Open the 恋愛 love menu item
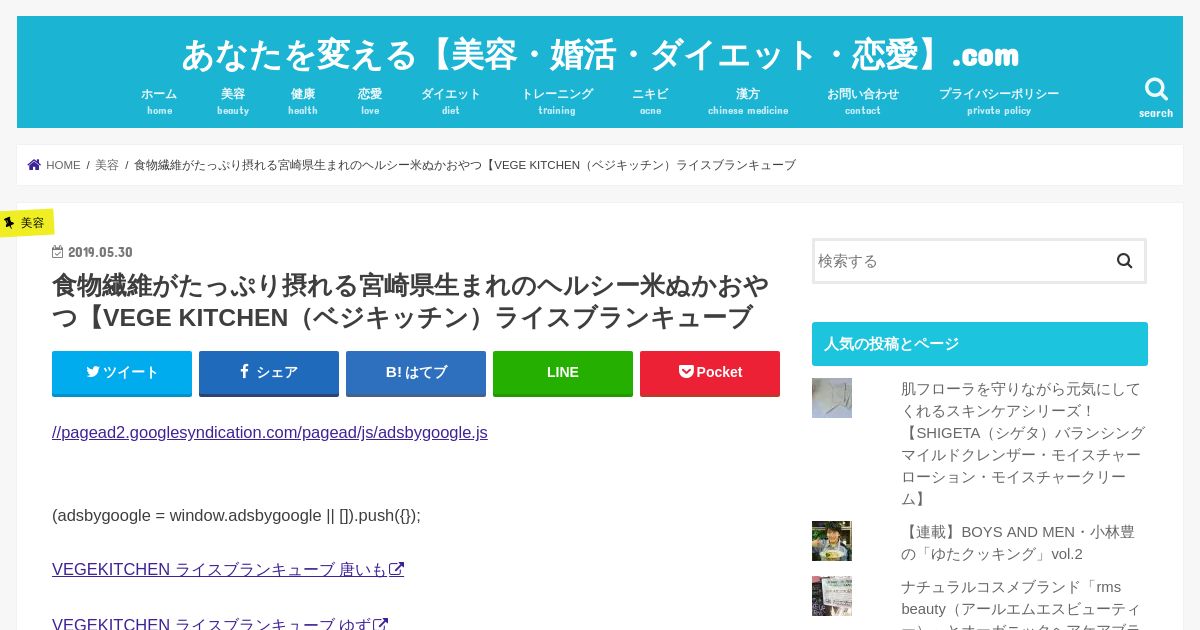 370,101
